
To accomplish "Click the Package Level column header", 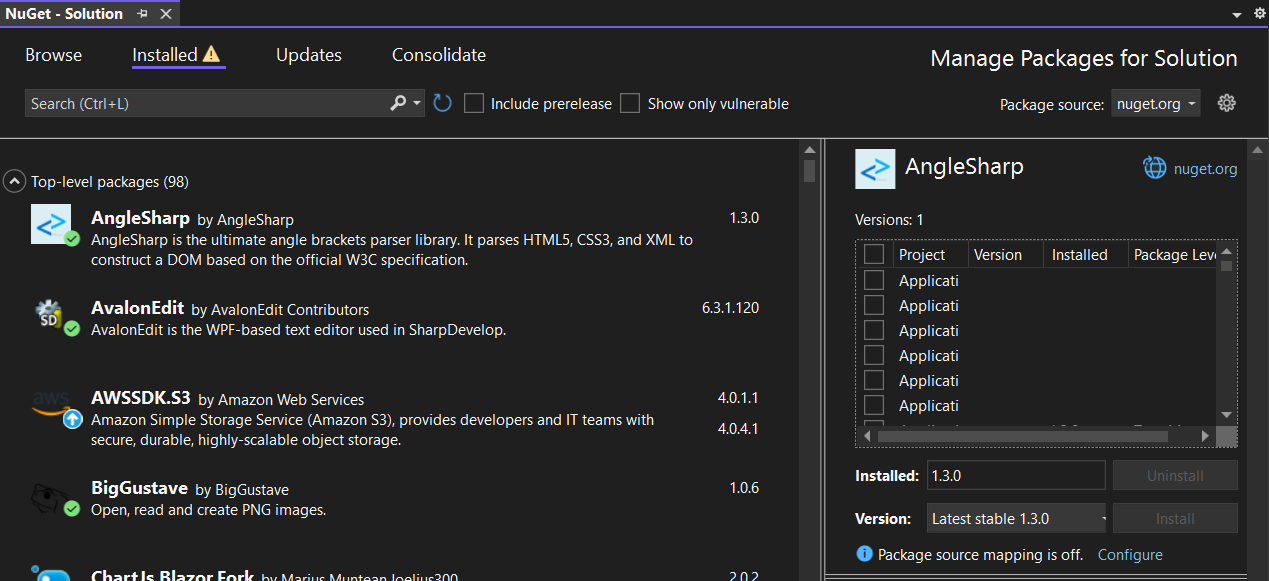I will tap(1173, 254).
